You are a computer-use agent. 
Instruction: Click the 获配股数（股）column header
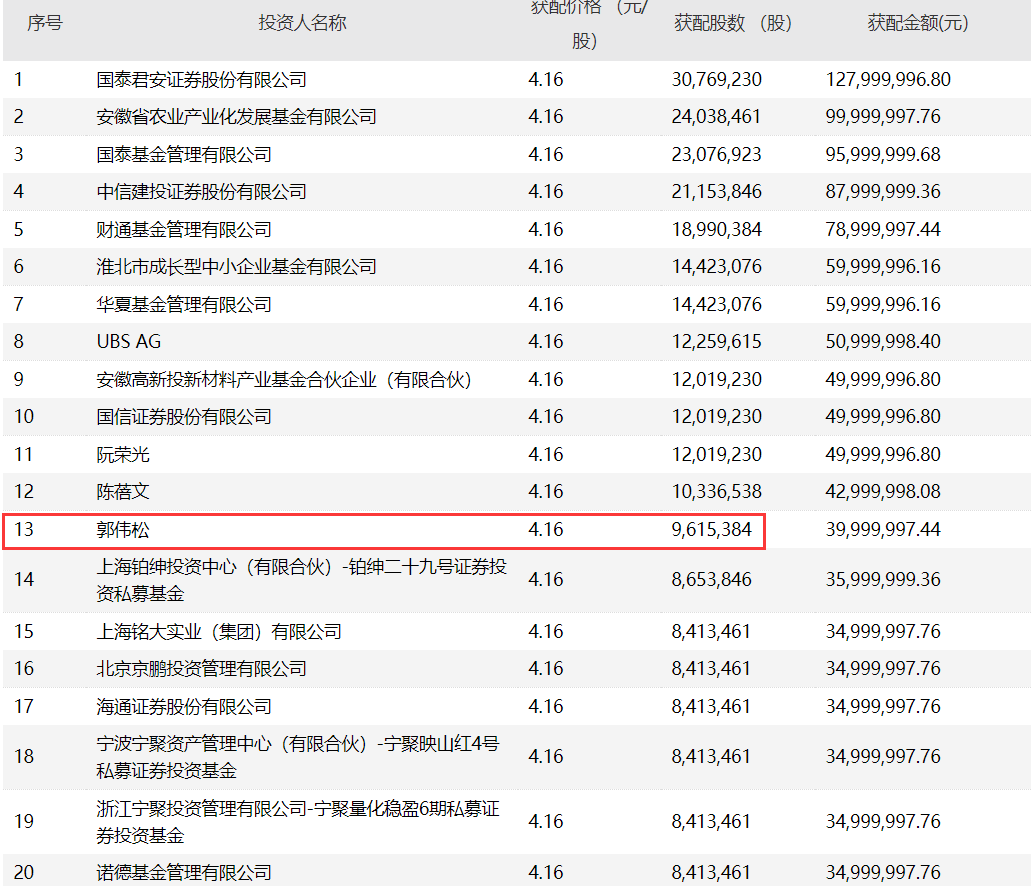[x=733, y=23]
